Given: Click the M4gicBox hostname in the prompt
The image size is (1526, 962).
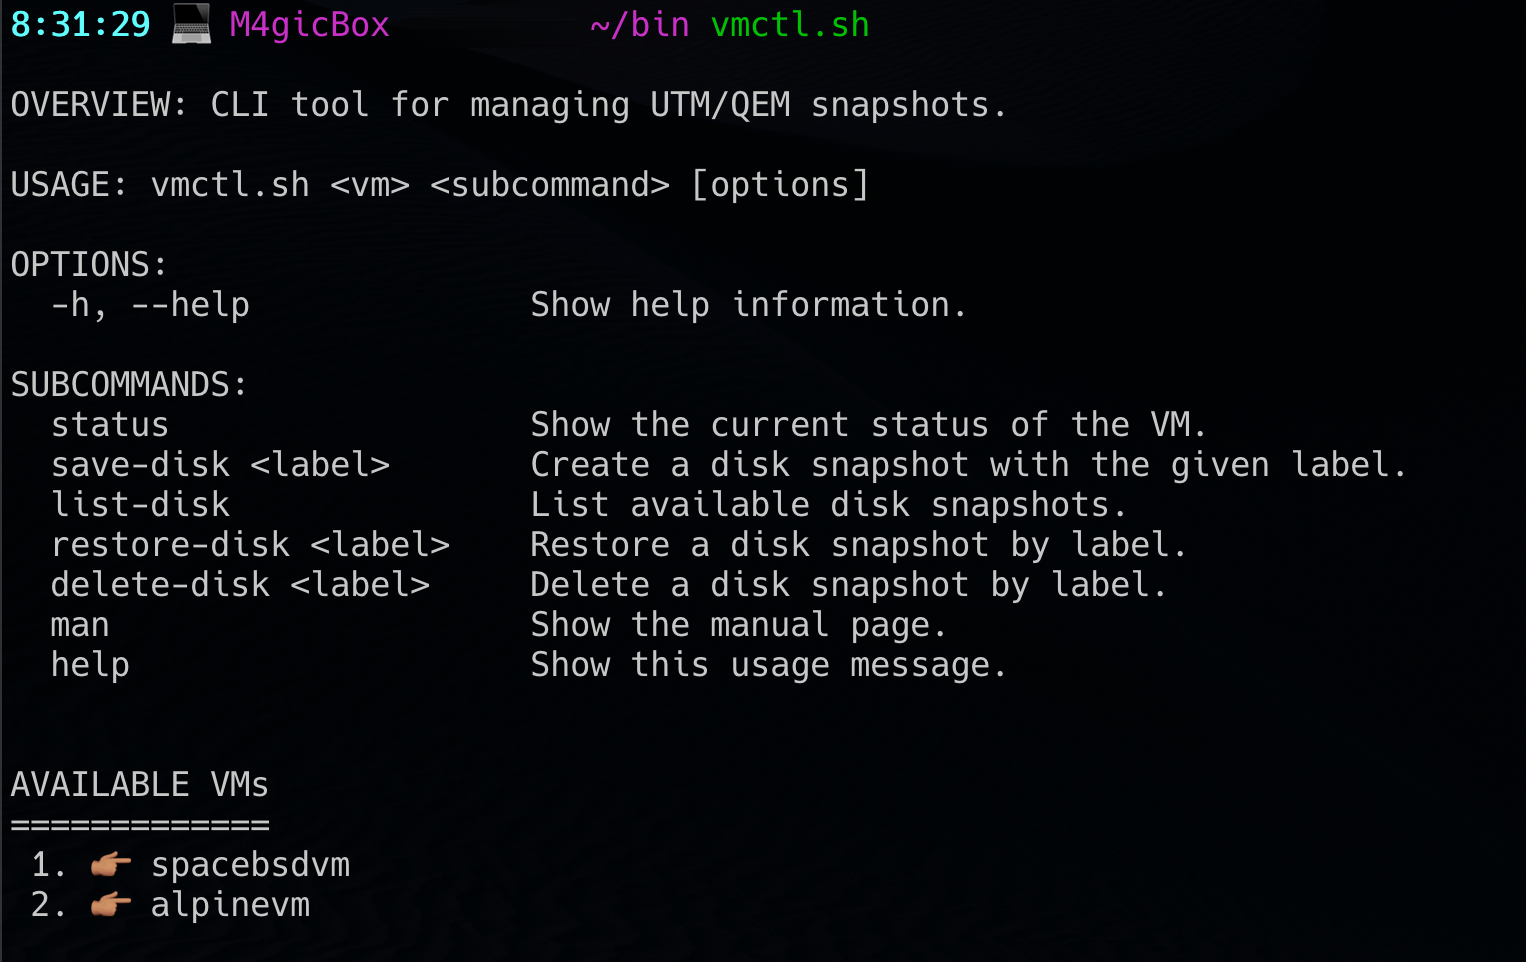Looking at the screenshot, I should (x=309, y=24).
